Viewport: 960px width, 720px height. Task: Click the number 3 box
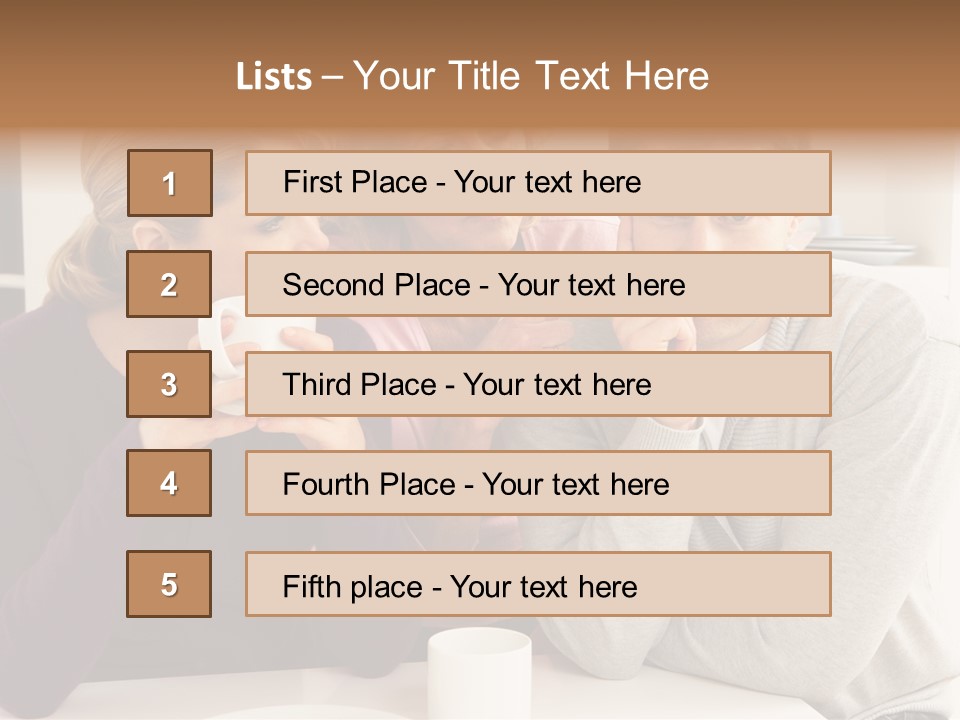tap(170, 384)
